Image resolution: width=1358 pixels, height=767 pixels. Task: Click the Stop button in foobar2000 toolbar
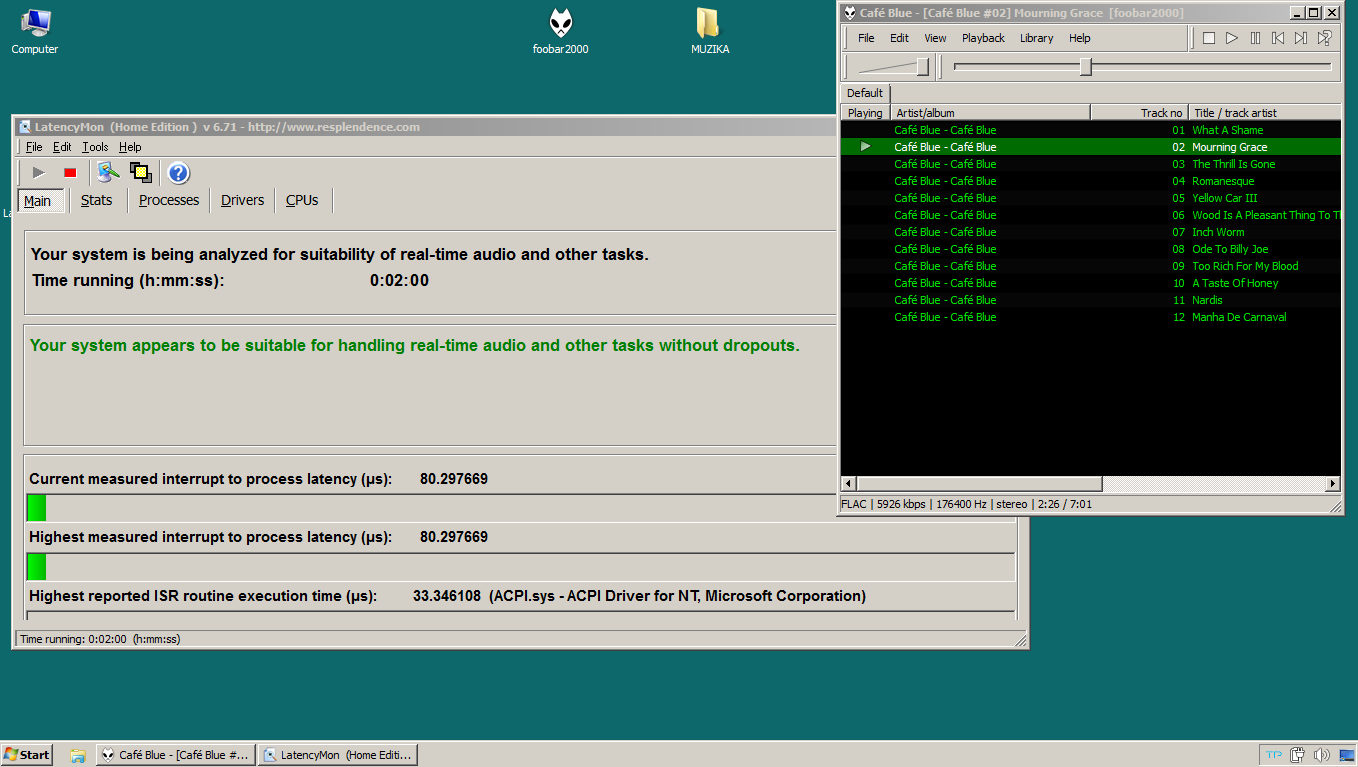pyautogui.click(x=1209, y=38)
